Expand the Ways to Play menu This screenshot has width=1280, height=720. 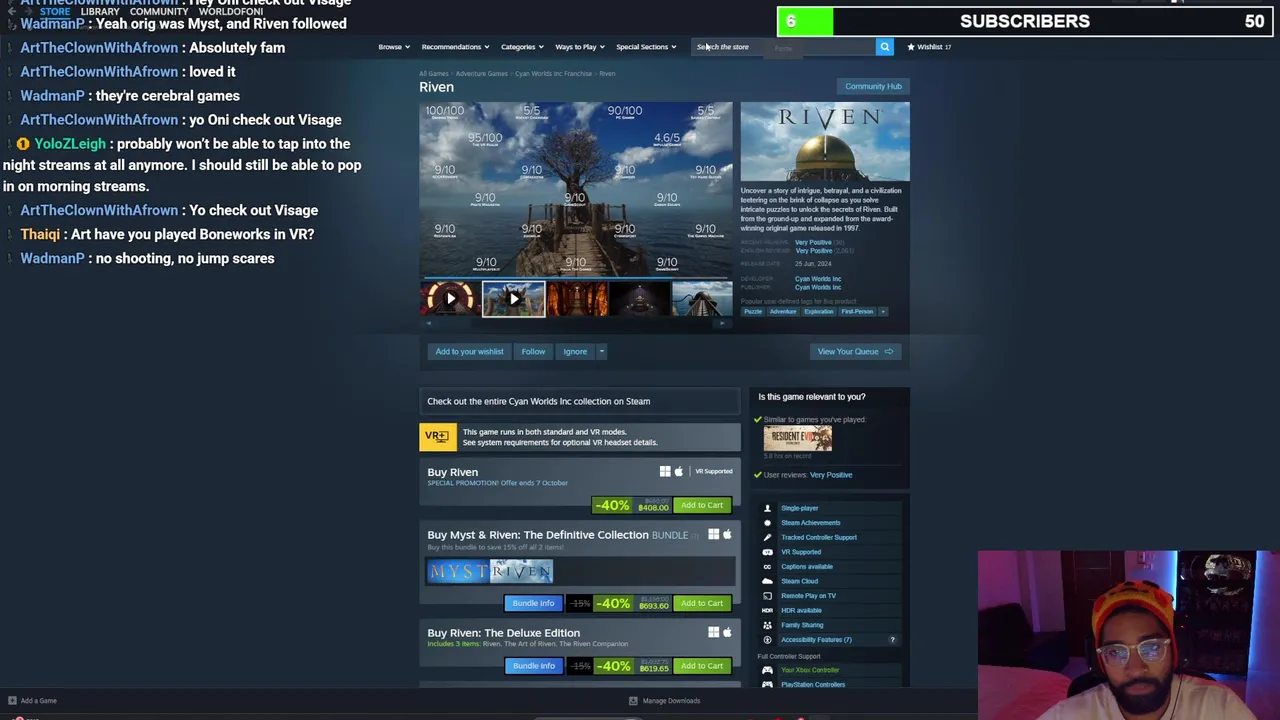[x=580, y=47]
